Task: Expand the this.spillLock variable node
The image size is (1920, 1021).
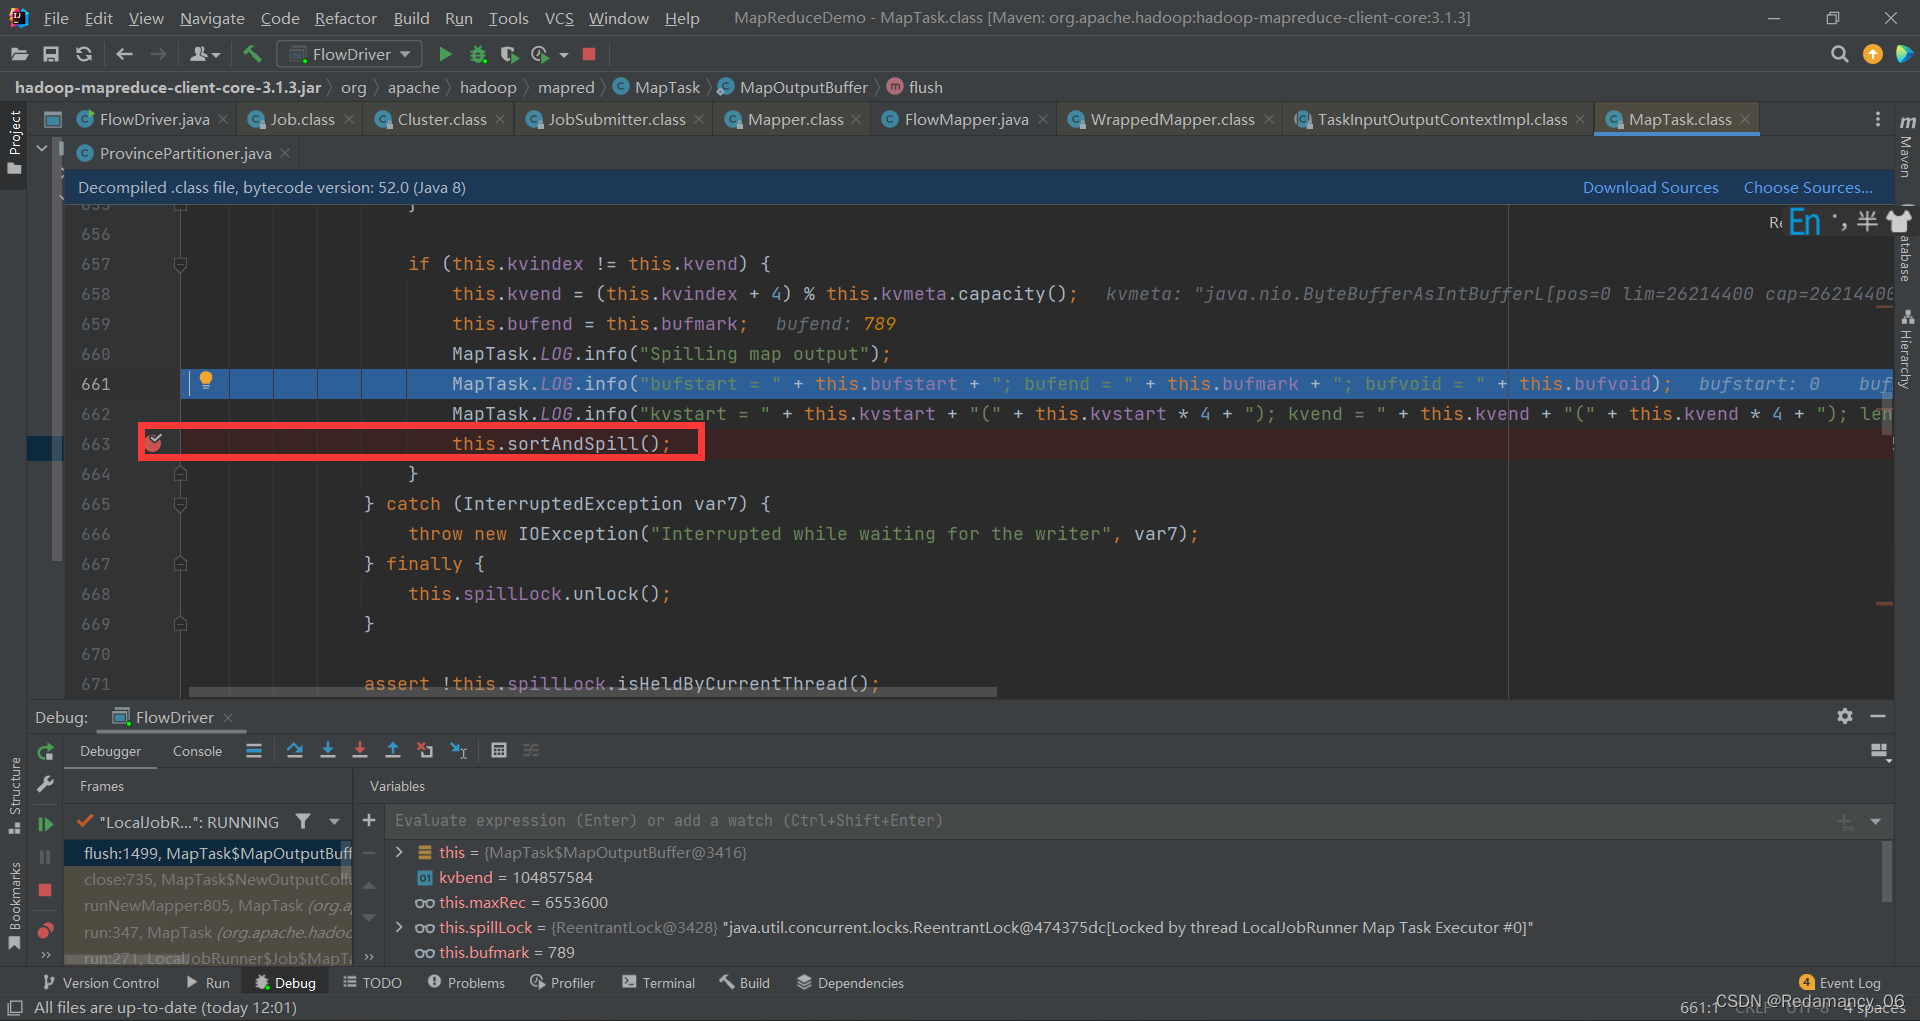Action: [x=399, y=927]
